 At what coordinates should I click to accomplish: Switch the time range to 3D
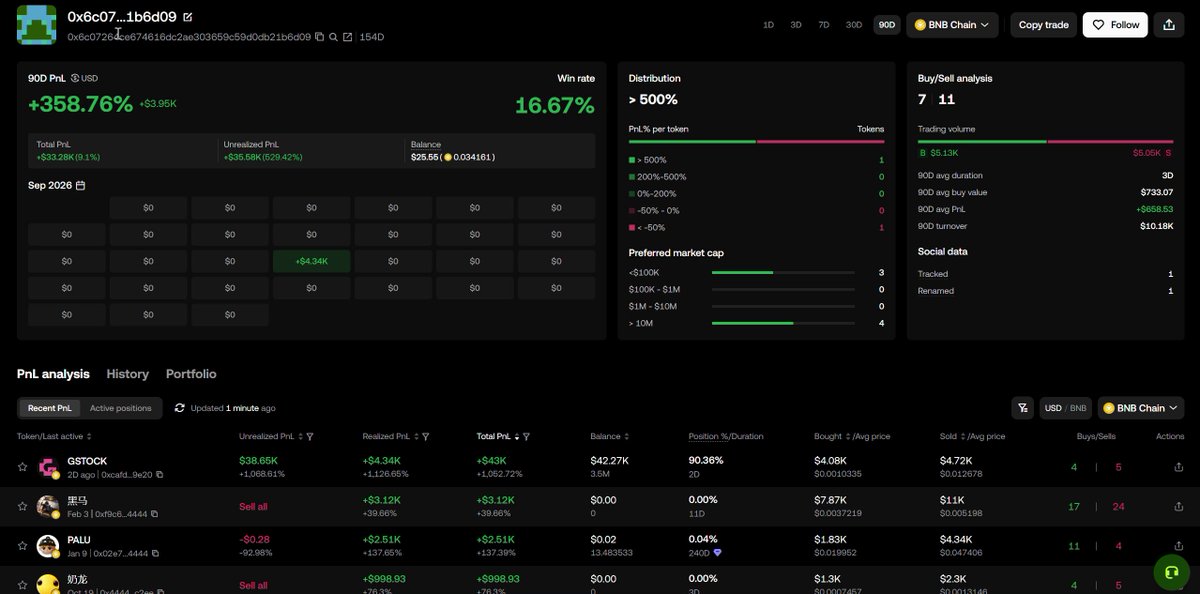coord(796,25)
